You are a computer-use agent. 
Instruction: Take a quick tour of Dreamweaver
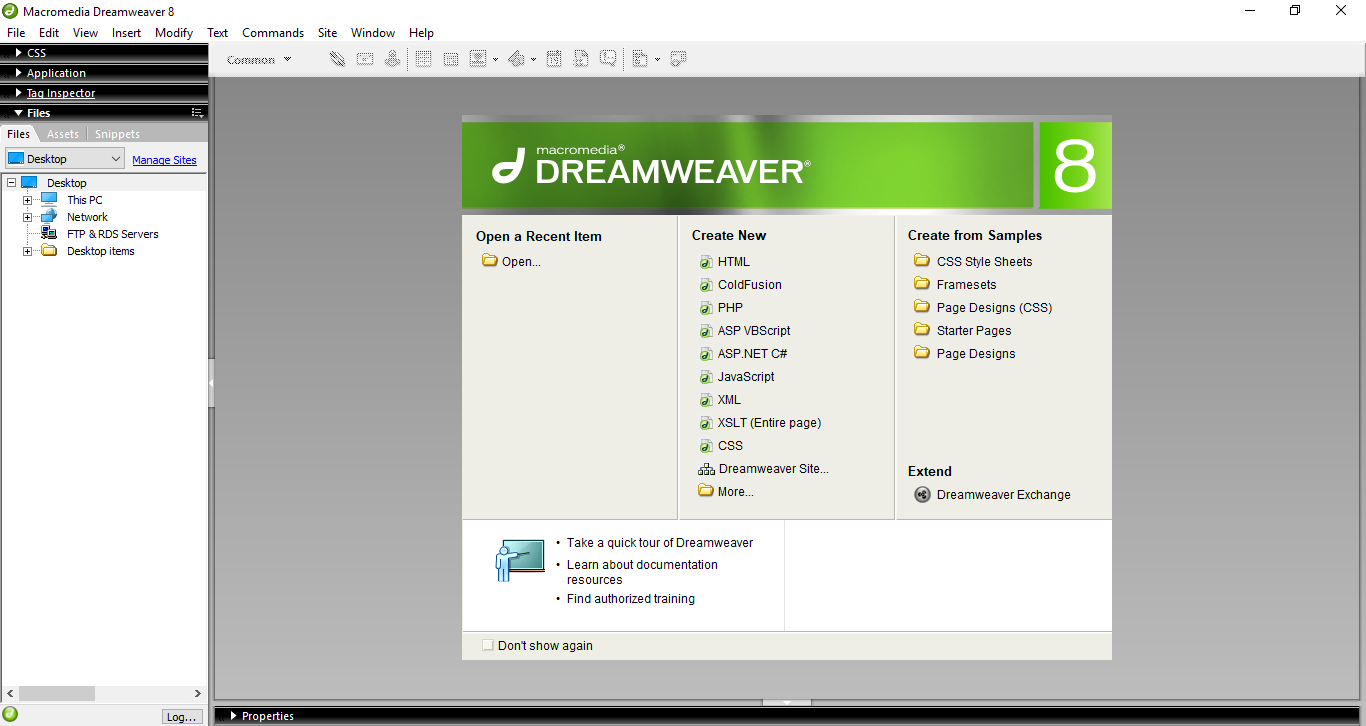coord(660,543)
